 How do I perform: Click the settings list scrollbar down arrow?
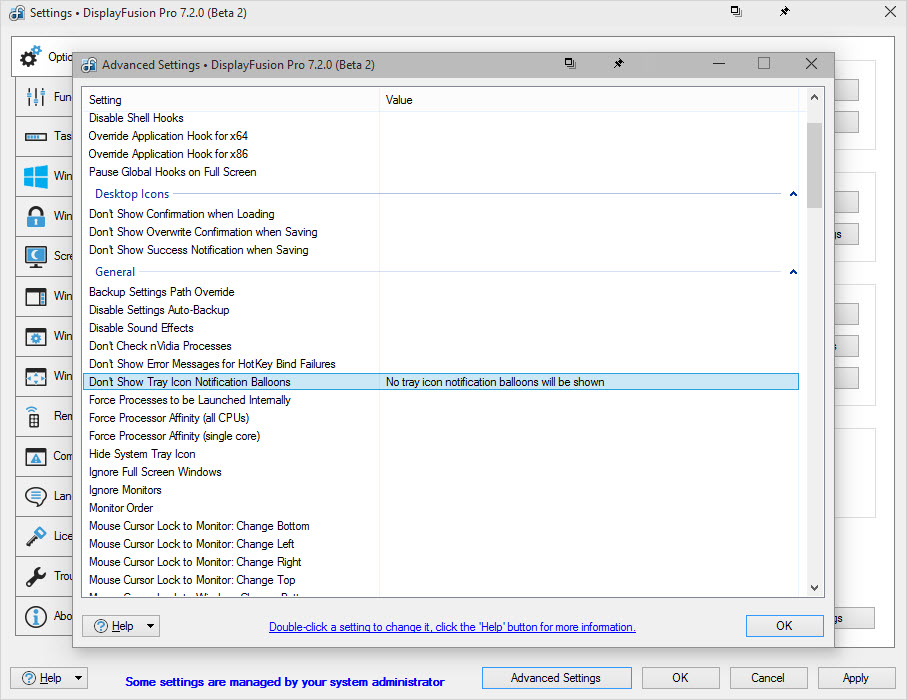point(814,588)
